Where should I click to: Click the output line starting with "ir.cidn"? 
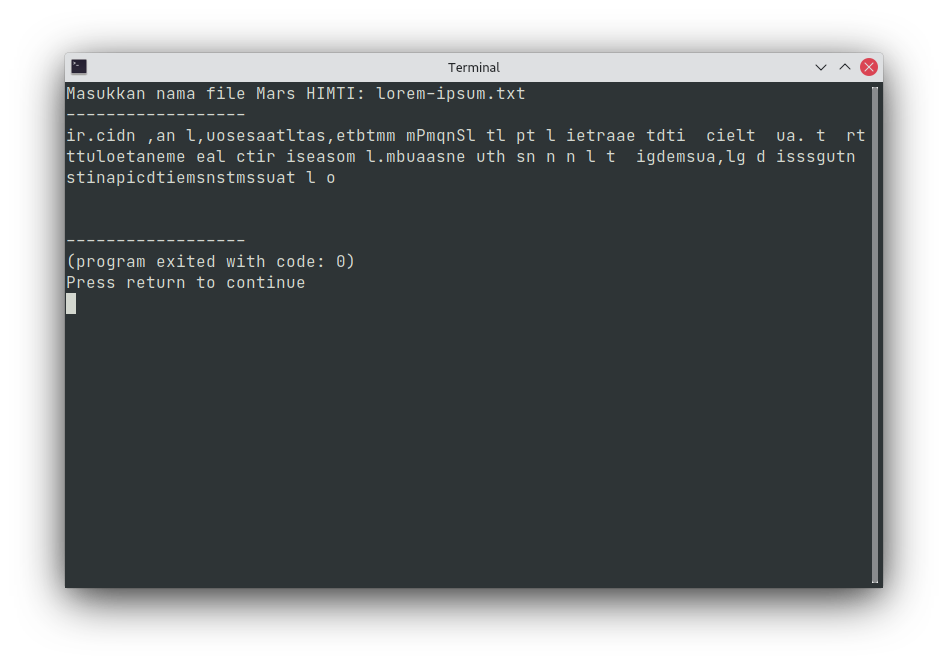[x=465, y=136]
